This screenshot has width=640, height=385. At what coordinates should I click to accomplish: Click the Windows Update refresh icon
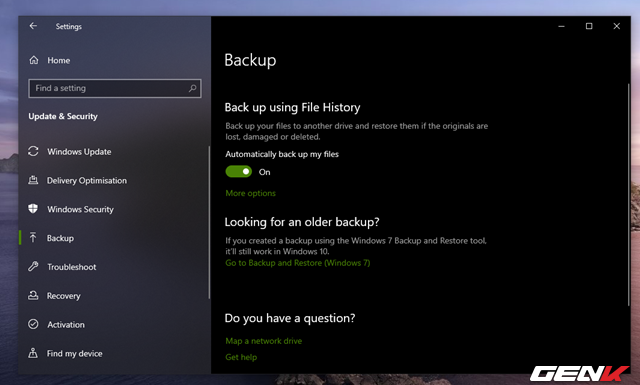pyautogui.click(x=33, y=151)
